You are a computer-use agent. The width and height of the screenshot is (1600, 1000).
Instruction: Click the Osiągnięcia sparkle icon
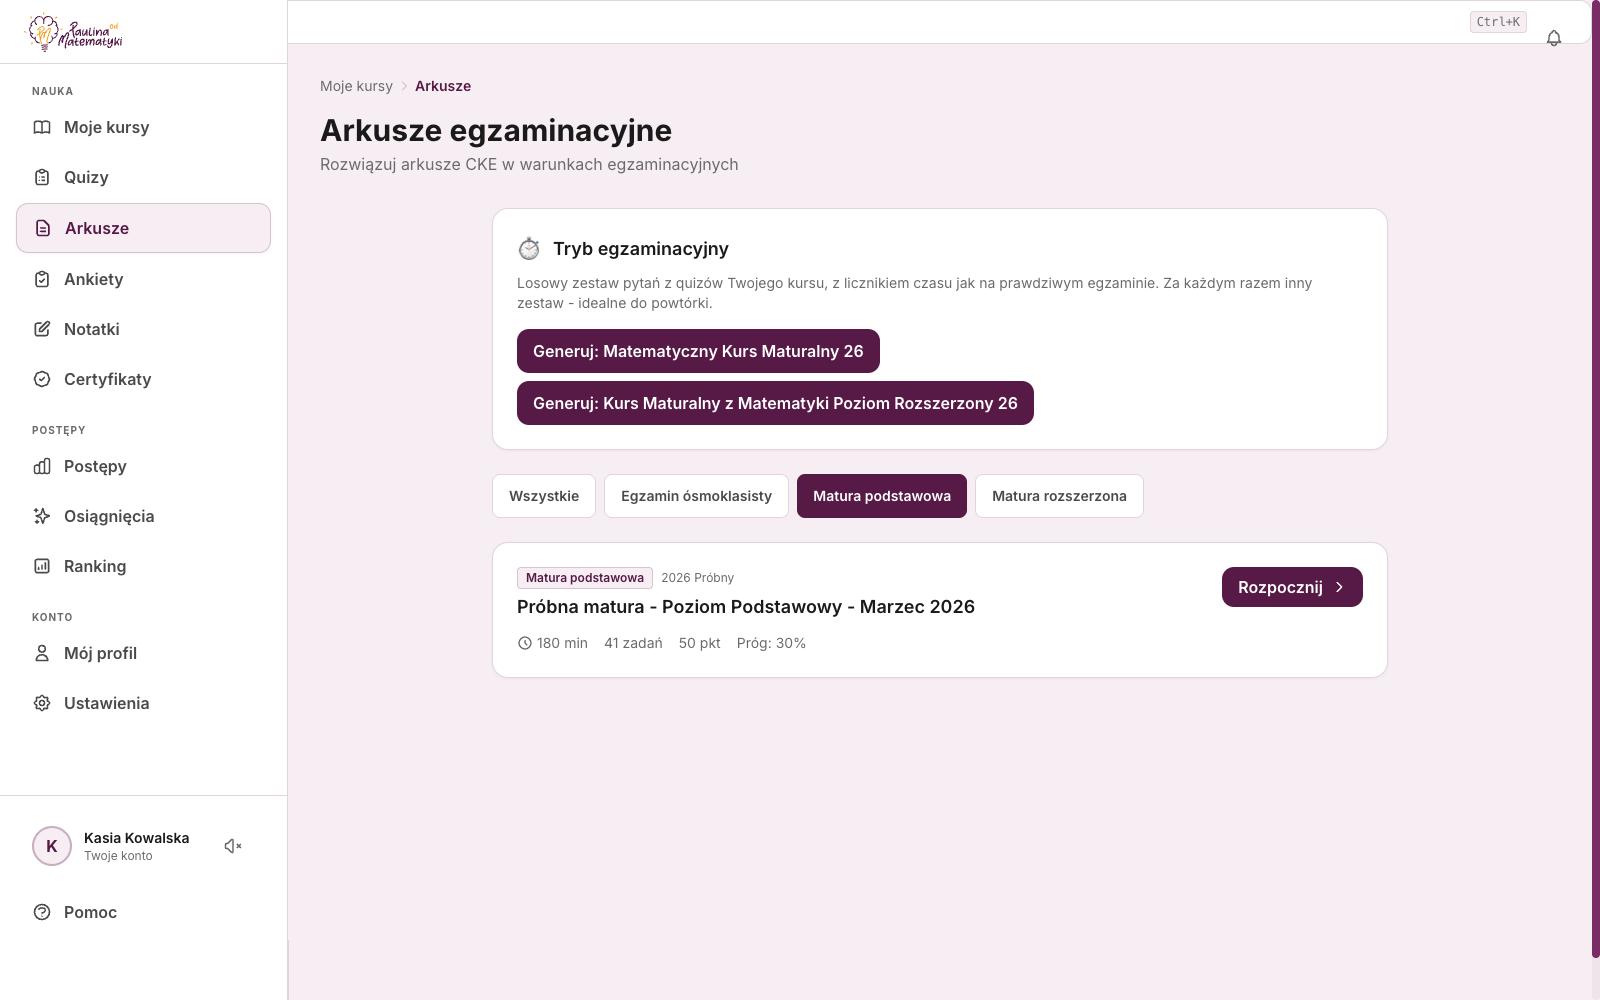42,516
